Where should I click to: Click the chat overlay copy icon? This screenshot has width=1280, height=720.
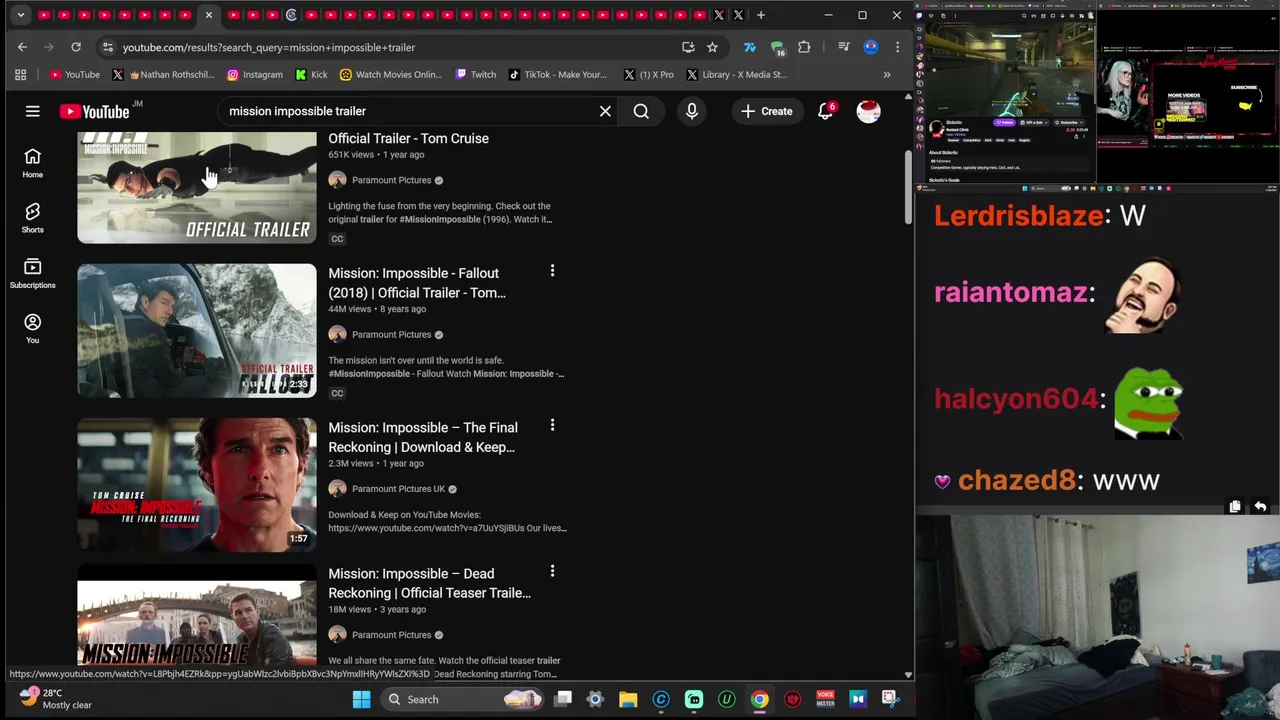pos(1235,507)
